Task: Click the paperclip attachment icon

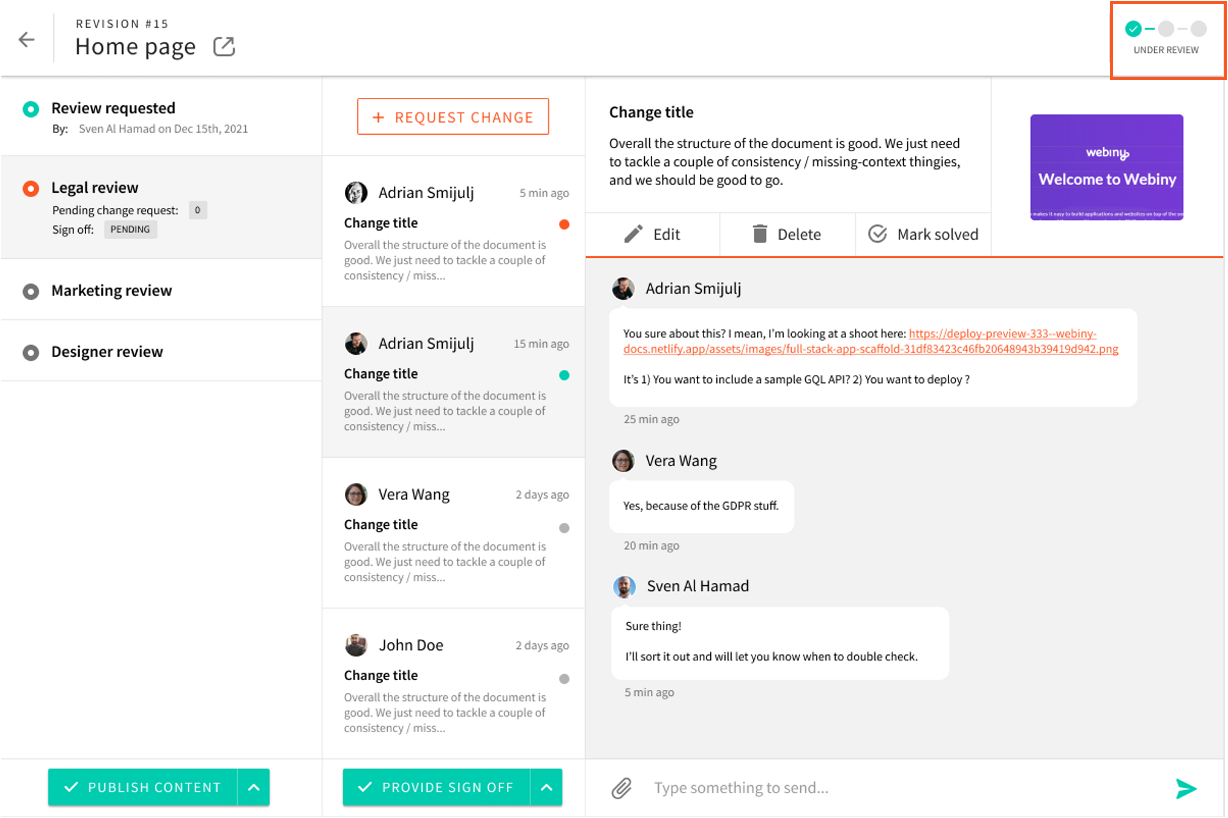Action: (622, 788)
